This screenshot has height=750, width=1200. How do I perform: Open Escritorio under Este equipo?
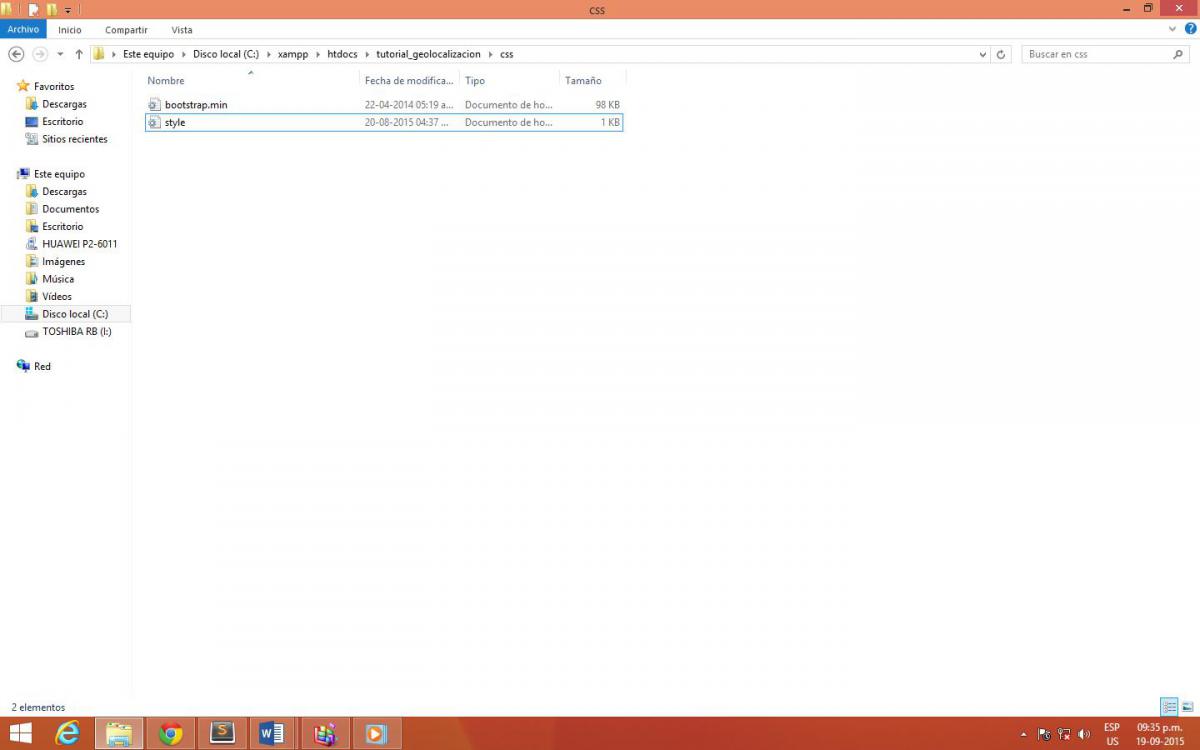tap(62, 226)
